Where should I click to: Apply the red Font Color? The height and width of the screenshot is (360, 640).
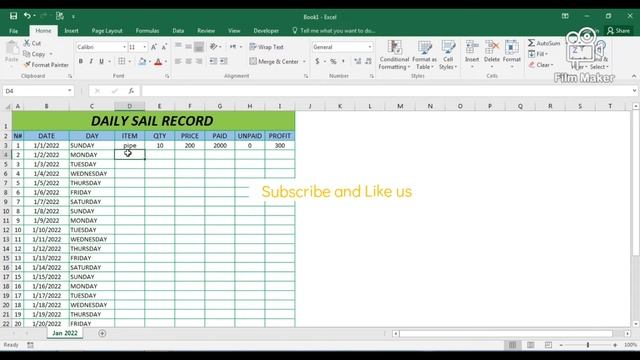click(x=158, y=62)
